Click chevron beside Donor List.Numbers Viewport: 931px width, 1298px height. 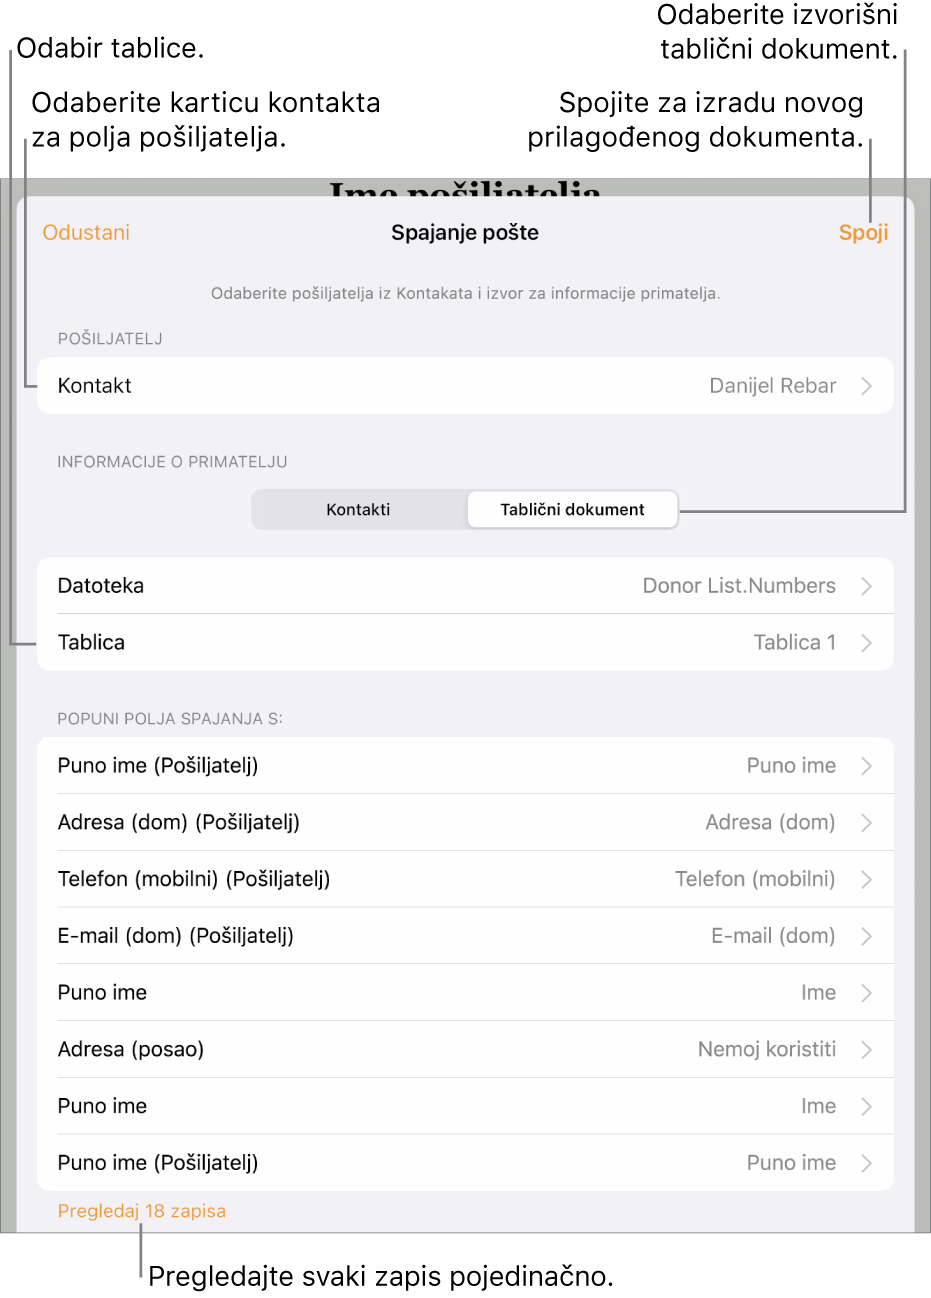[866, 586]
